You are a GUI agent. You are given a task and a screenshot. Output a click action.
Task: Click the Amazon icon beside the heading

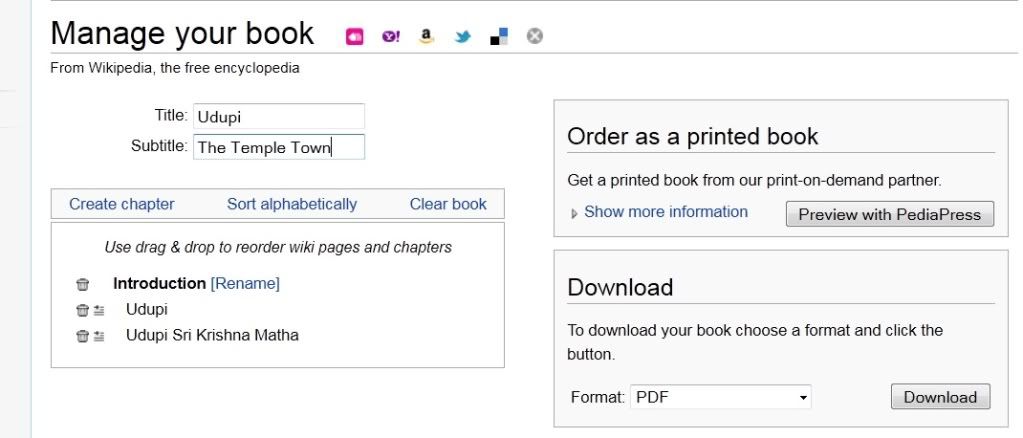click(x=426, y=37)
